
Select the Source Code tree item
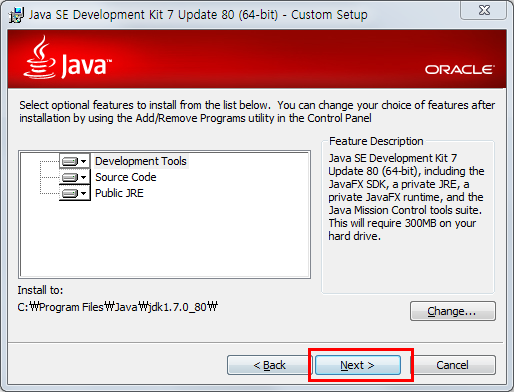click(x=126, y=177)
